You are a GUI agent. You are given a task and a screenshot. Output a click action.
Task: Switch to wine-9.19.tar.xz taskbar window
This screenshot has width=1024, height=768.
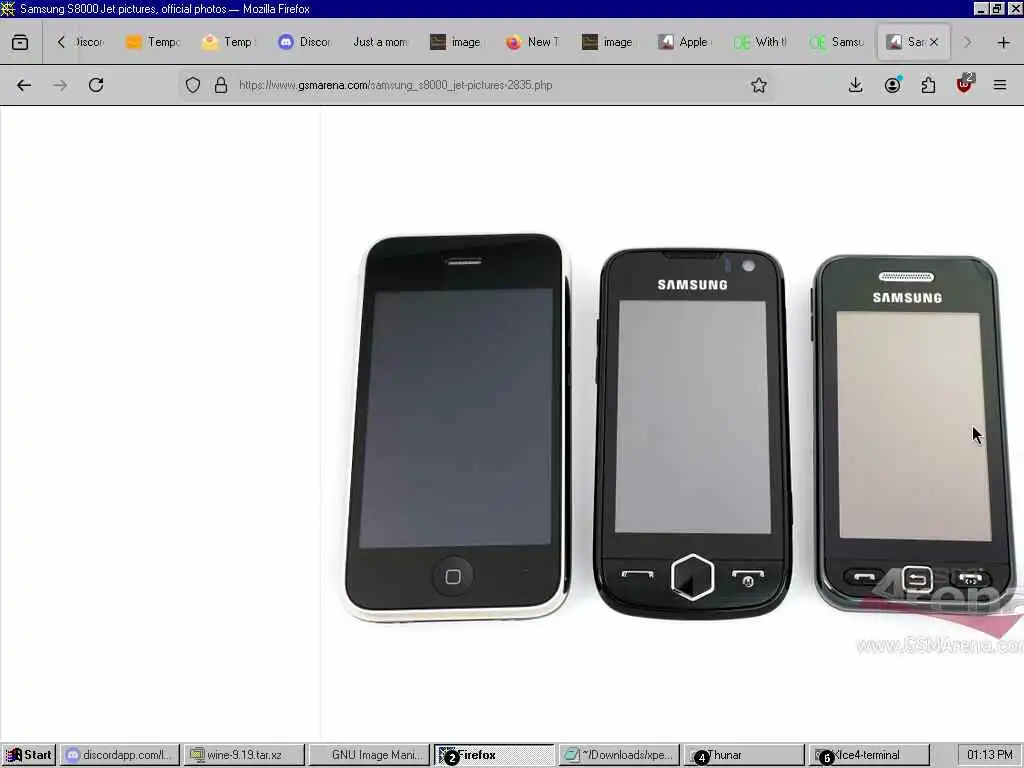pyautogui.click(x=244, y=755)
